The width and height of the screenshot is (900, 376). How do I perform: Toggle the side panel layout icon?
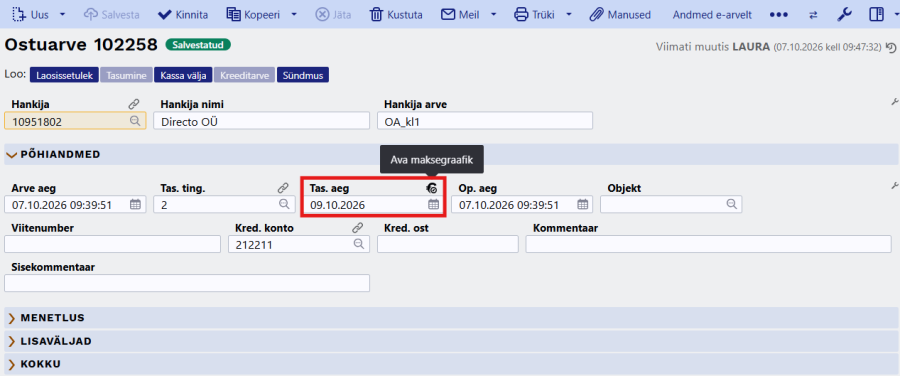(x=876, y=15)
